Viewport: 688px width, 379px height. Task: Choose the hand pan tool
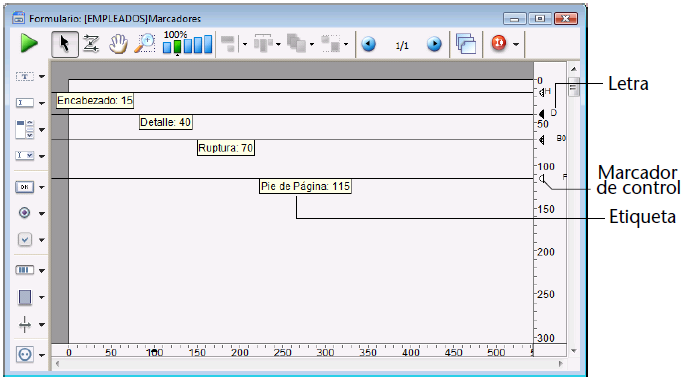tap(118, 44)
